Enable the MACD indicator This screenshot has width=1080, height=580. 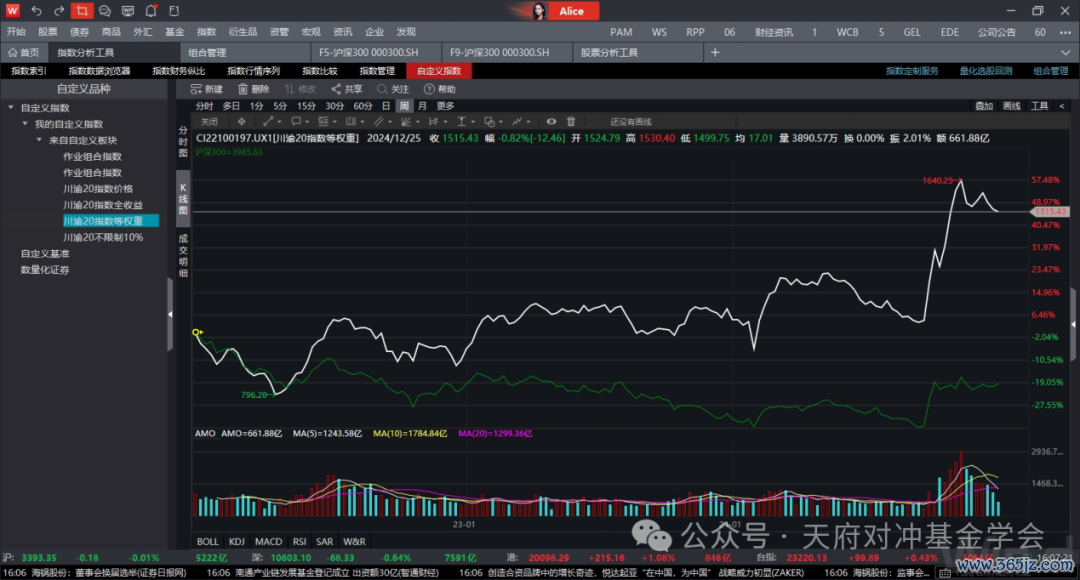tap(269, 541)
